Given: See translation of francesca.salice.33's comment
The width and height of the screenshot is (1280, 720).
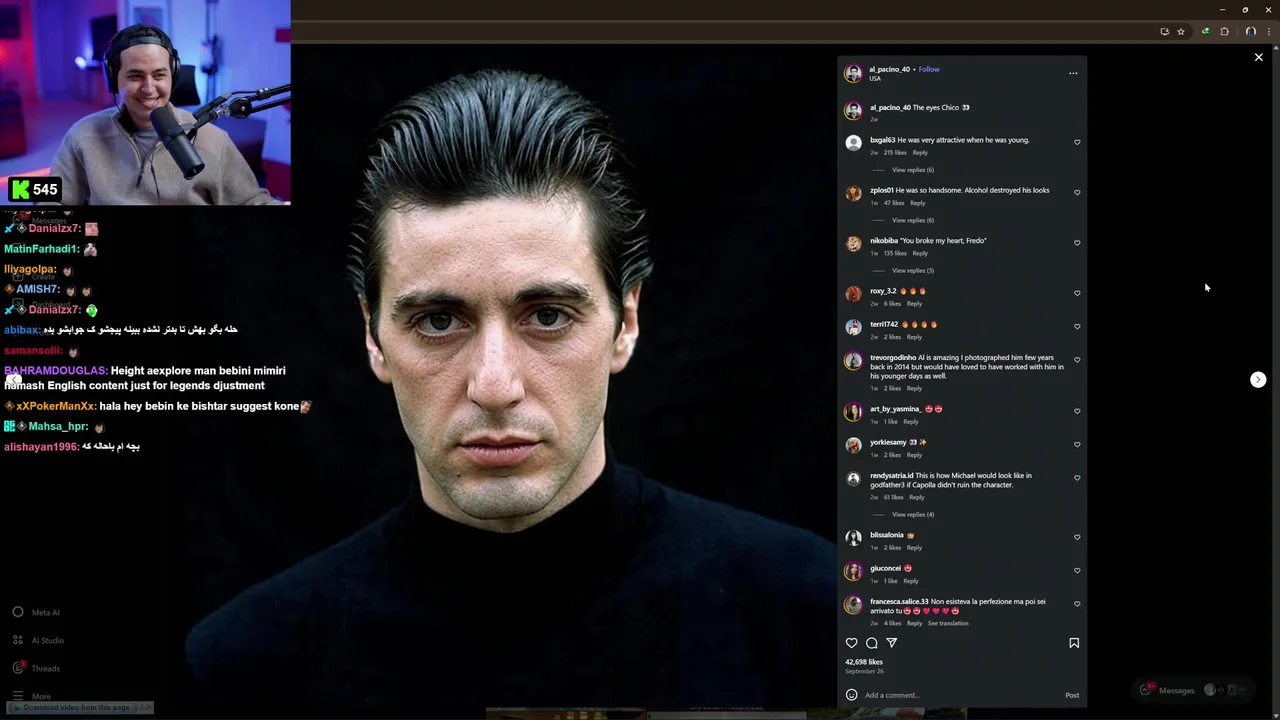Looking at the screenshot, I should [948, 623].
